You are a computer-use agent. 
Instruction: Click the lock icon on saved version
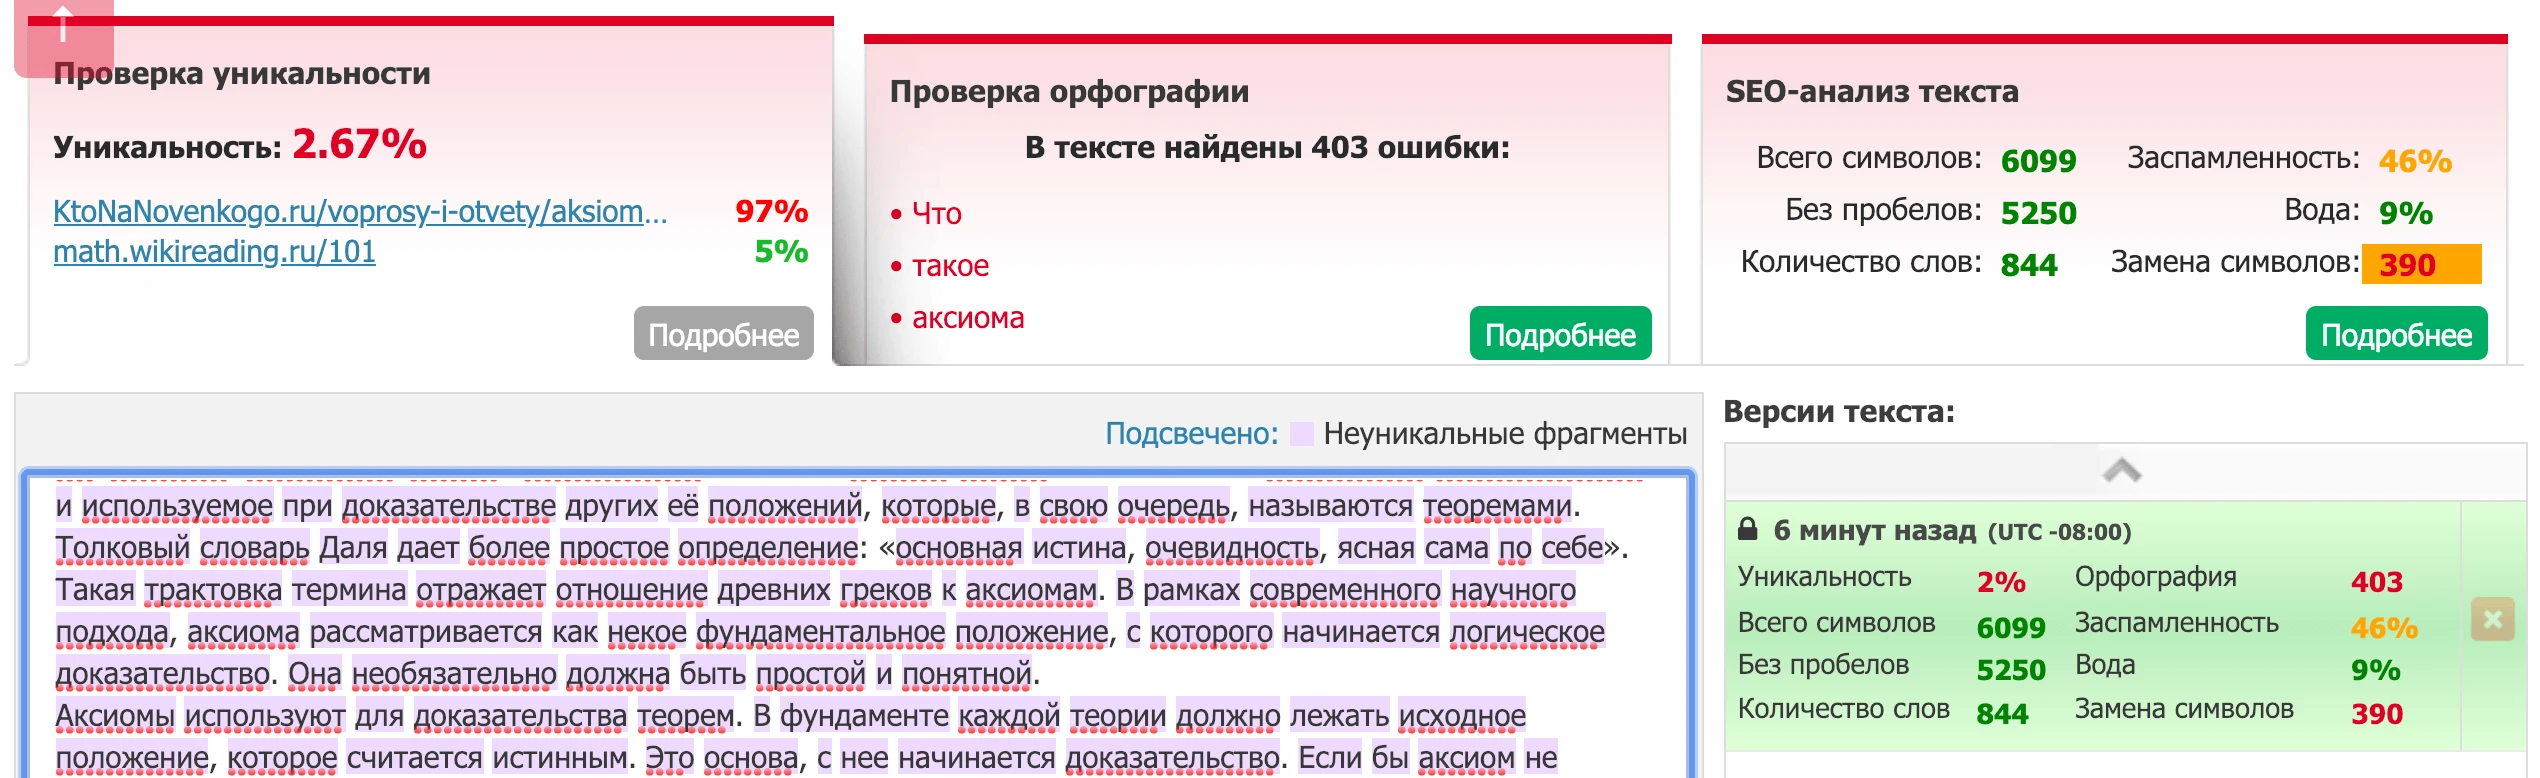pos(1747,529)
